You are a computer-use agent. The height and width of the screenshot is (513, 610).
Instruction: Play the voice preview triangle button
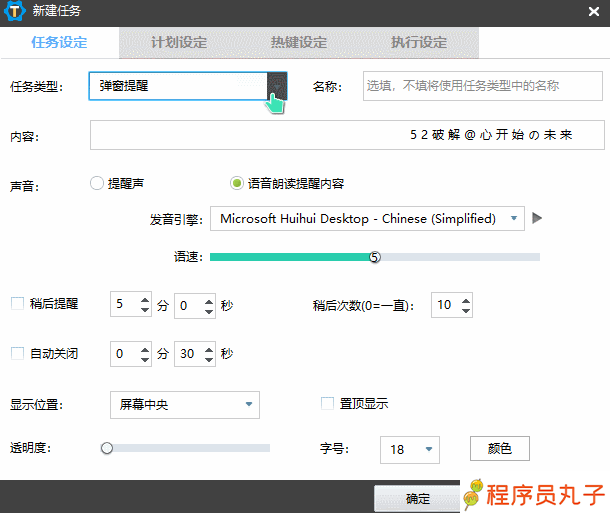coord(537,218)
